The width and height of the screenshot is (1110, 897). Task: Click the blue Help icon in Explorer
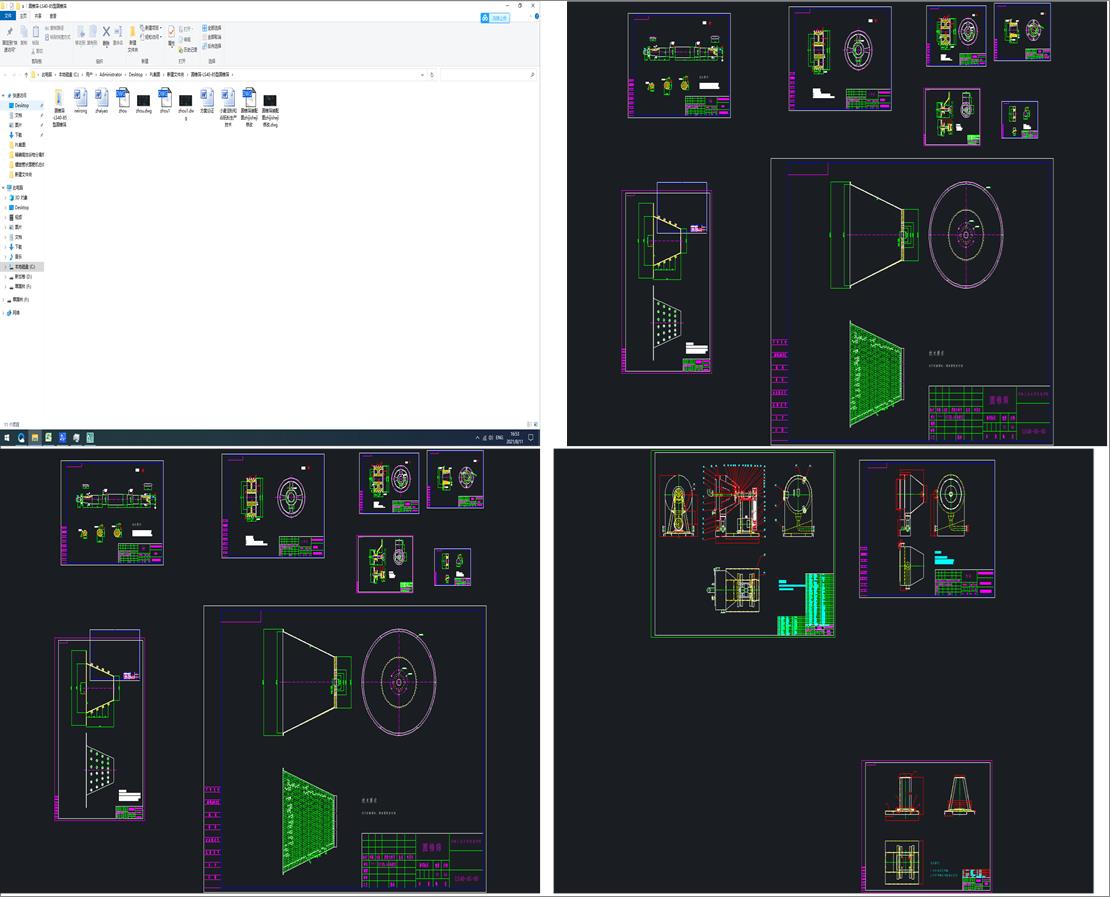[537, 16]
